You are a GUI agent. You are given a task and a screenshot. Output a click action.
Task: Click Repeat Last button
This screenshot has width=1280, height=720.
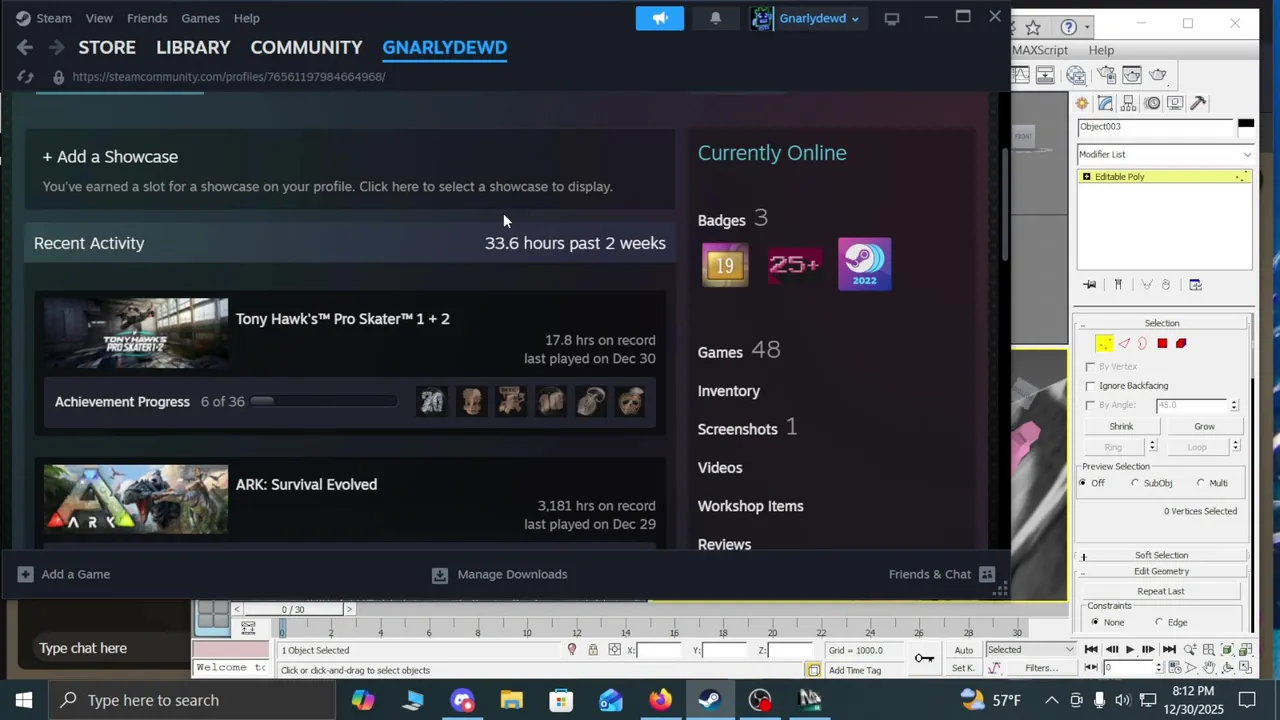(x=1161, y=591)
